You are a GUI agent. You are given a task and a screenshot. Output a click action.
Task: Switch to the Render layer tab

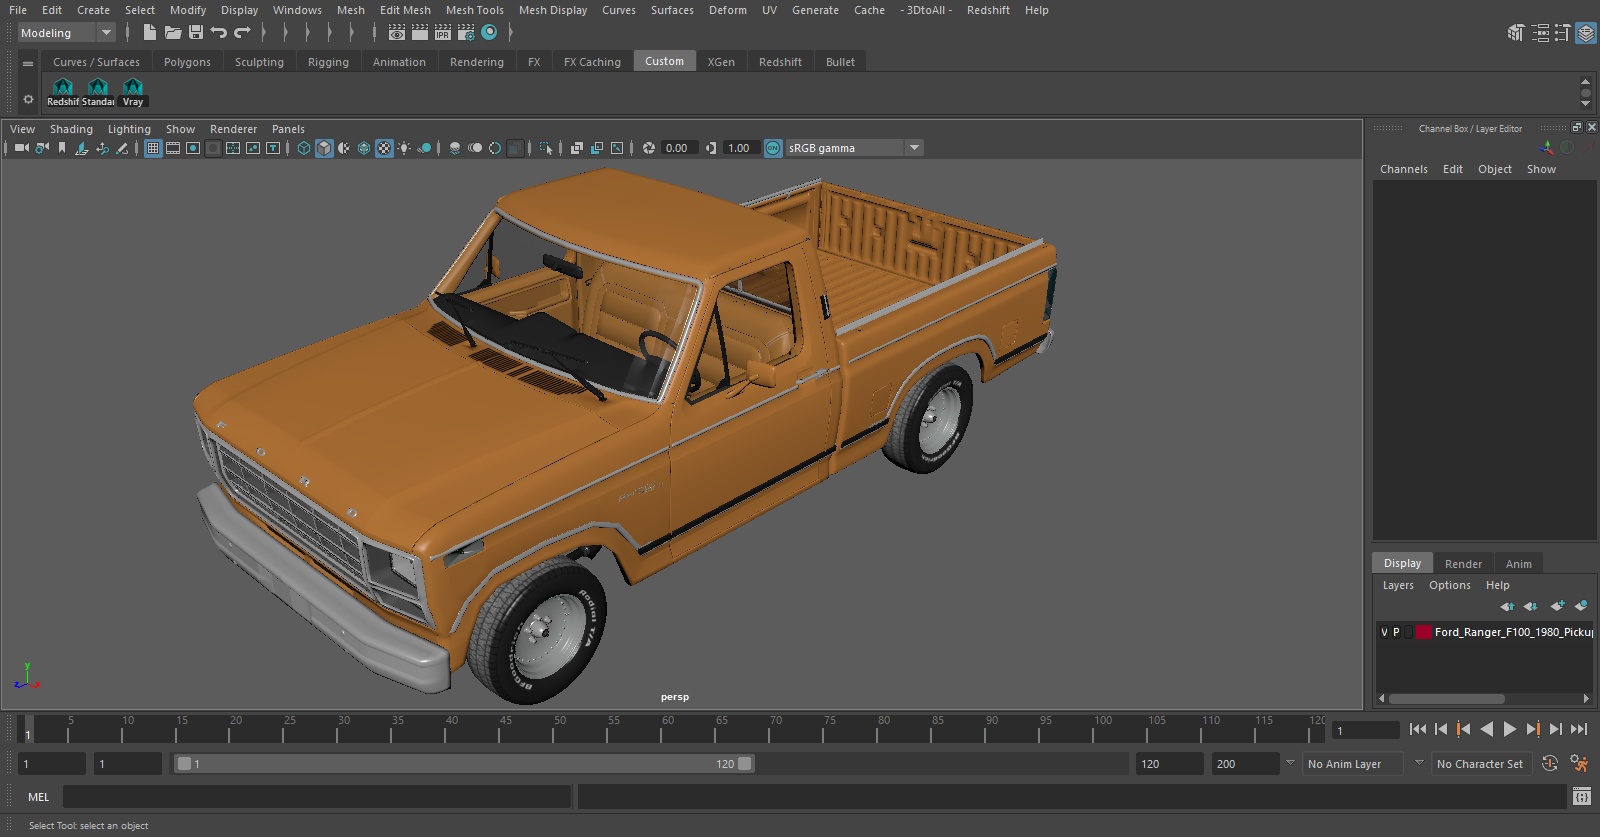1463,564
